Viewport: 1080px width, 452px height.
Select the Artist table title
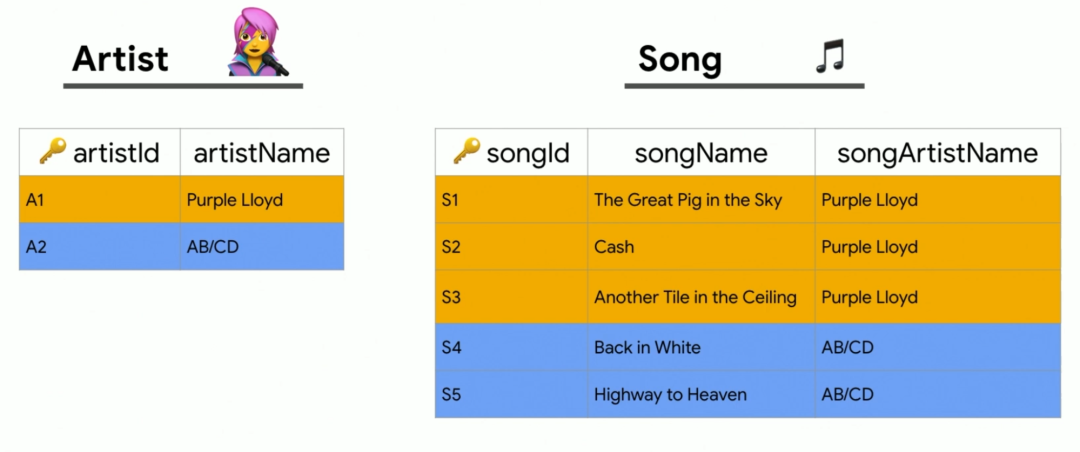pyautogui.click(x=120, y=58)
